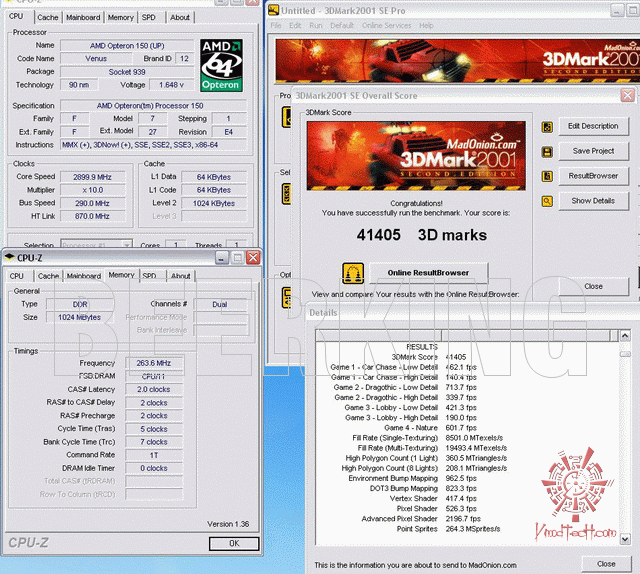This screenshot has height=574, width=640.
Task: Switch to Mainboard tab in upper CPU-Z
Action: coord(83,18)
